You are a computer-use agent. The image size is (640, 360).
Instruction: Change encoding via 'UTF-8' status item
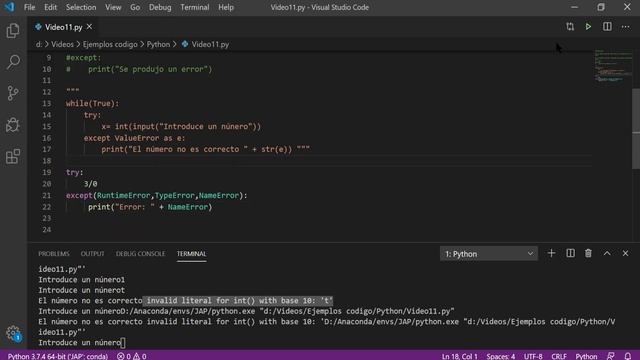(x=533, y=356)
